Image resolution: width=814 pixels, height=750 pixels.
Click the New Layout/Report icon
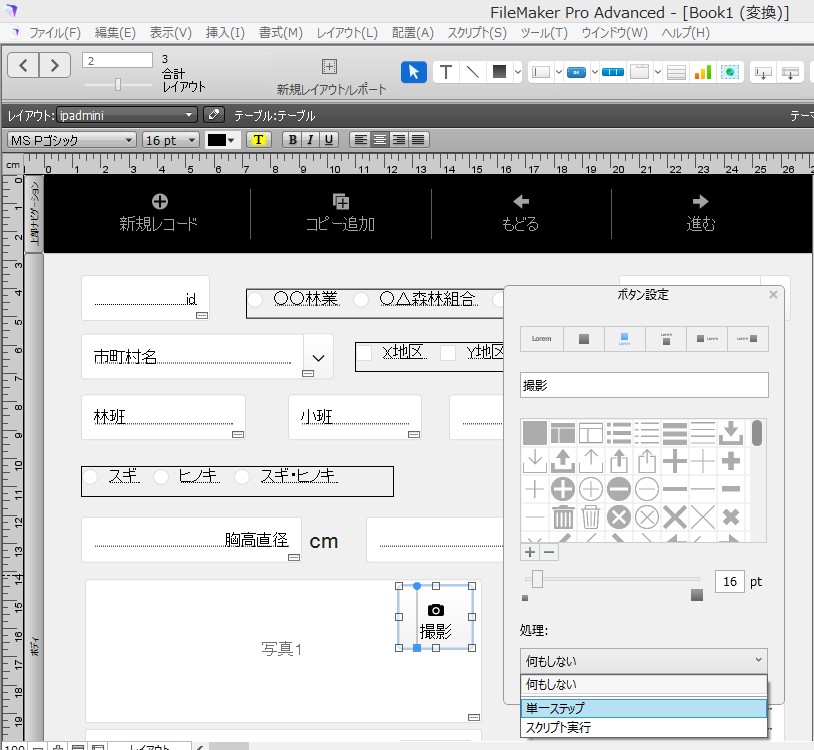point(330,66)
